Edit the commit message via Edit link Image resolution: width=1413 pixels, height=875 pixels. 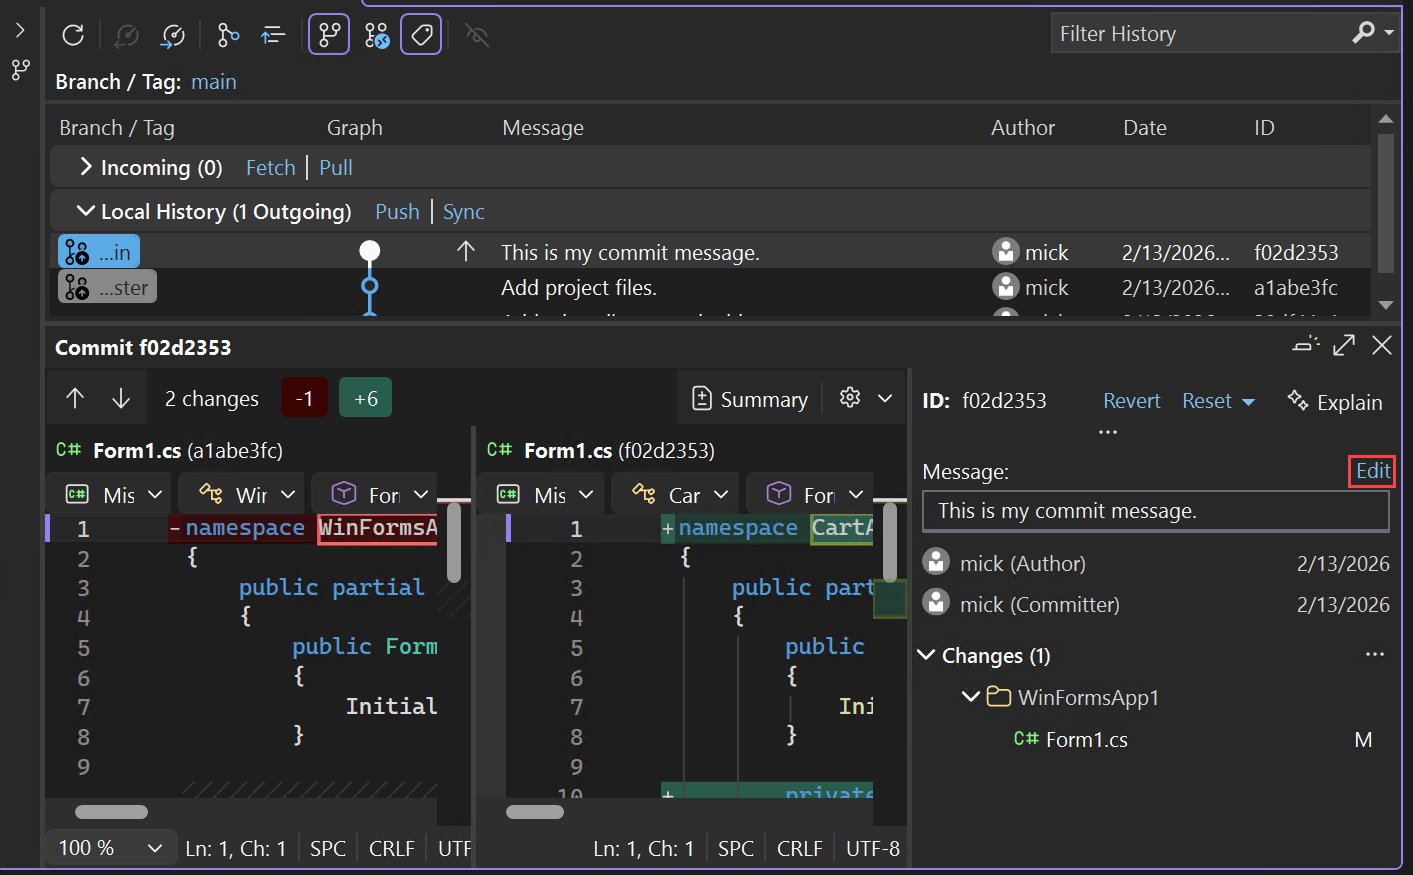point(1371,471)
